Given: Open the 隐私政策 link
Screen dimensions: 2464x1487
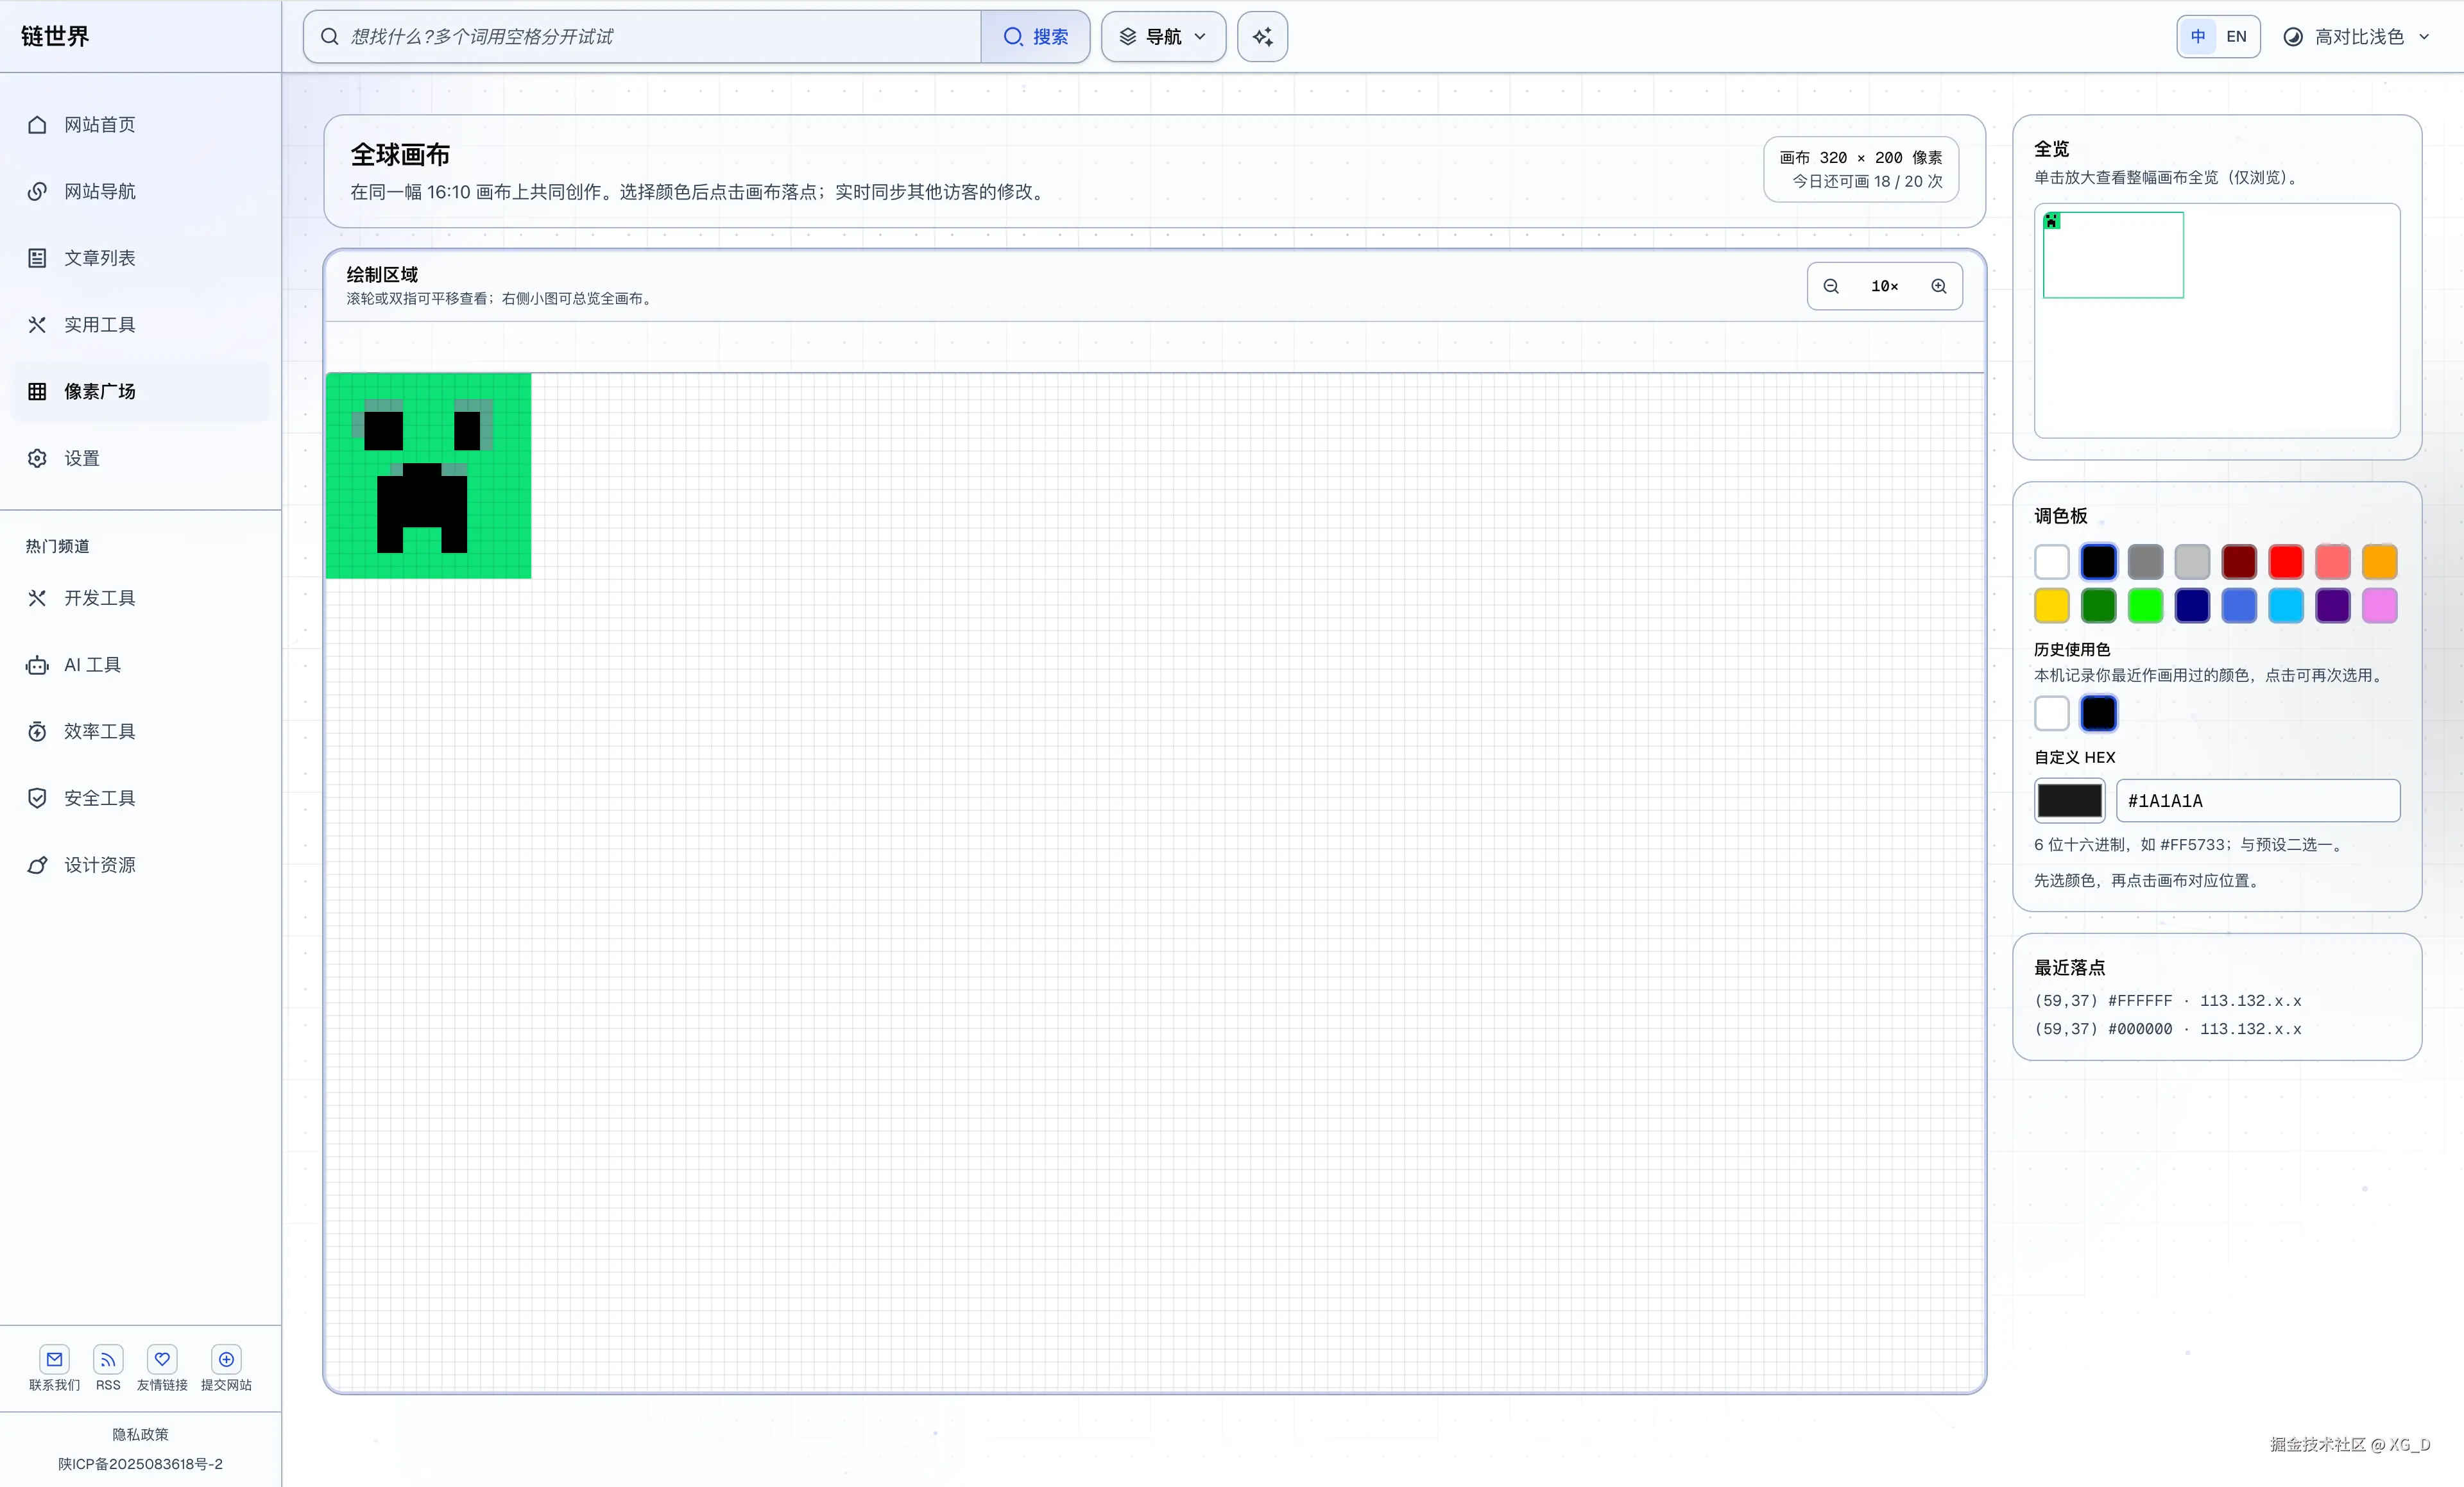Looking at the screenshot, I should point(140,1433).
